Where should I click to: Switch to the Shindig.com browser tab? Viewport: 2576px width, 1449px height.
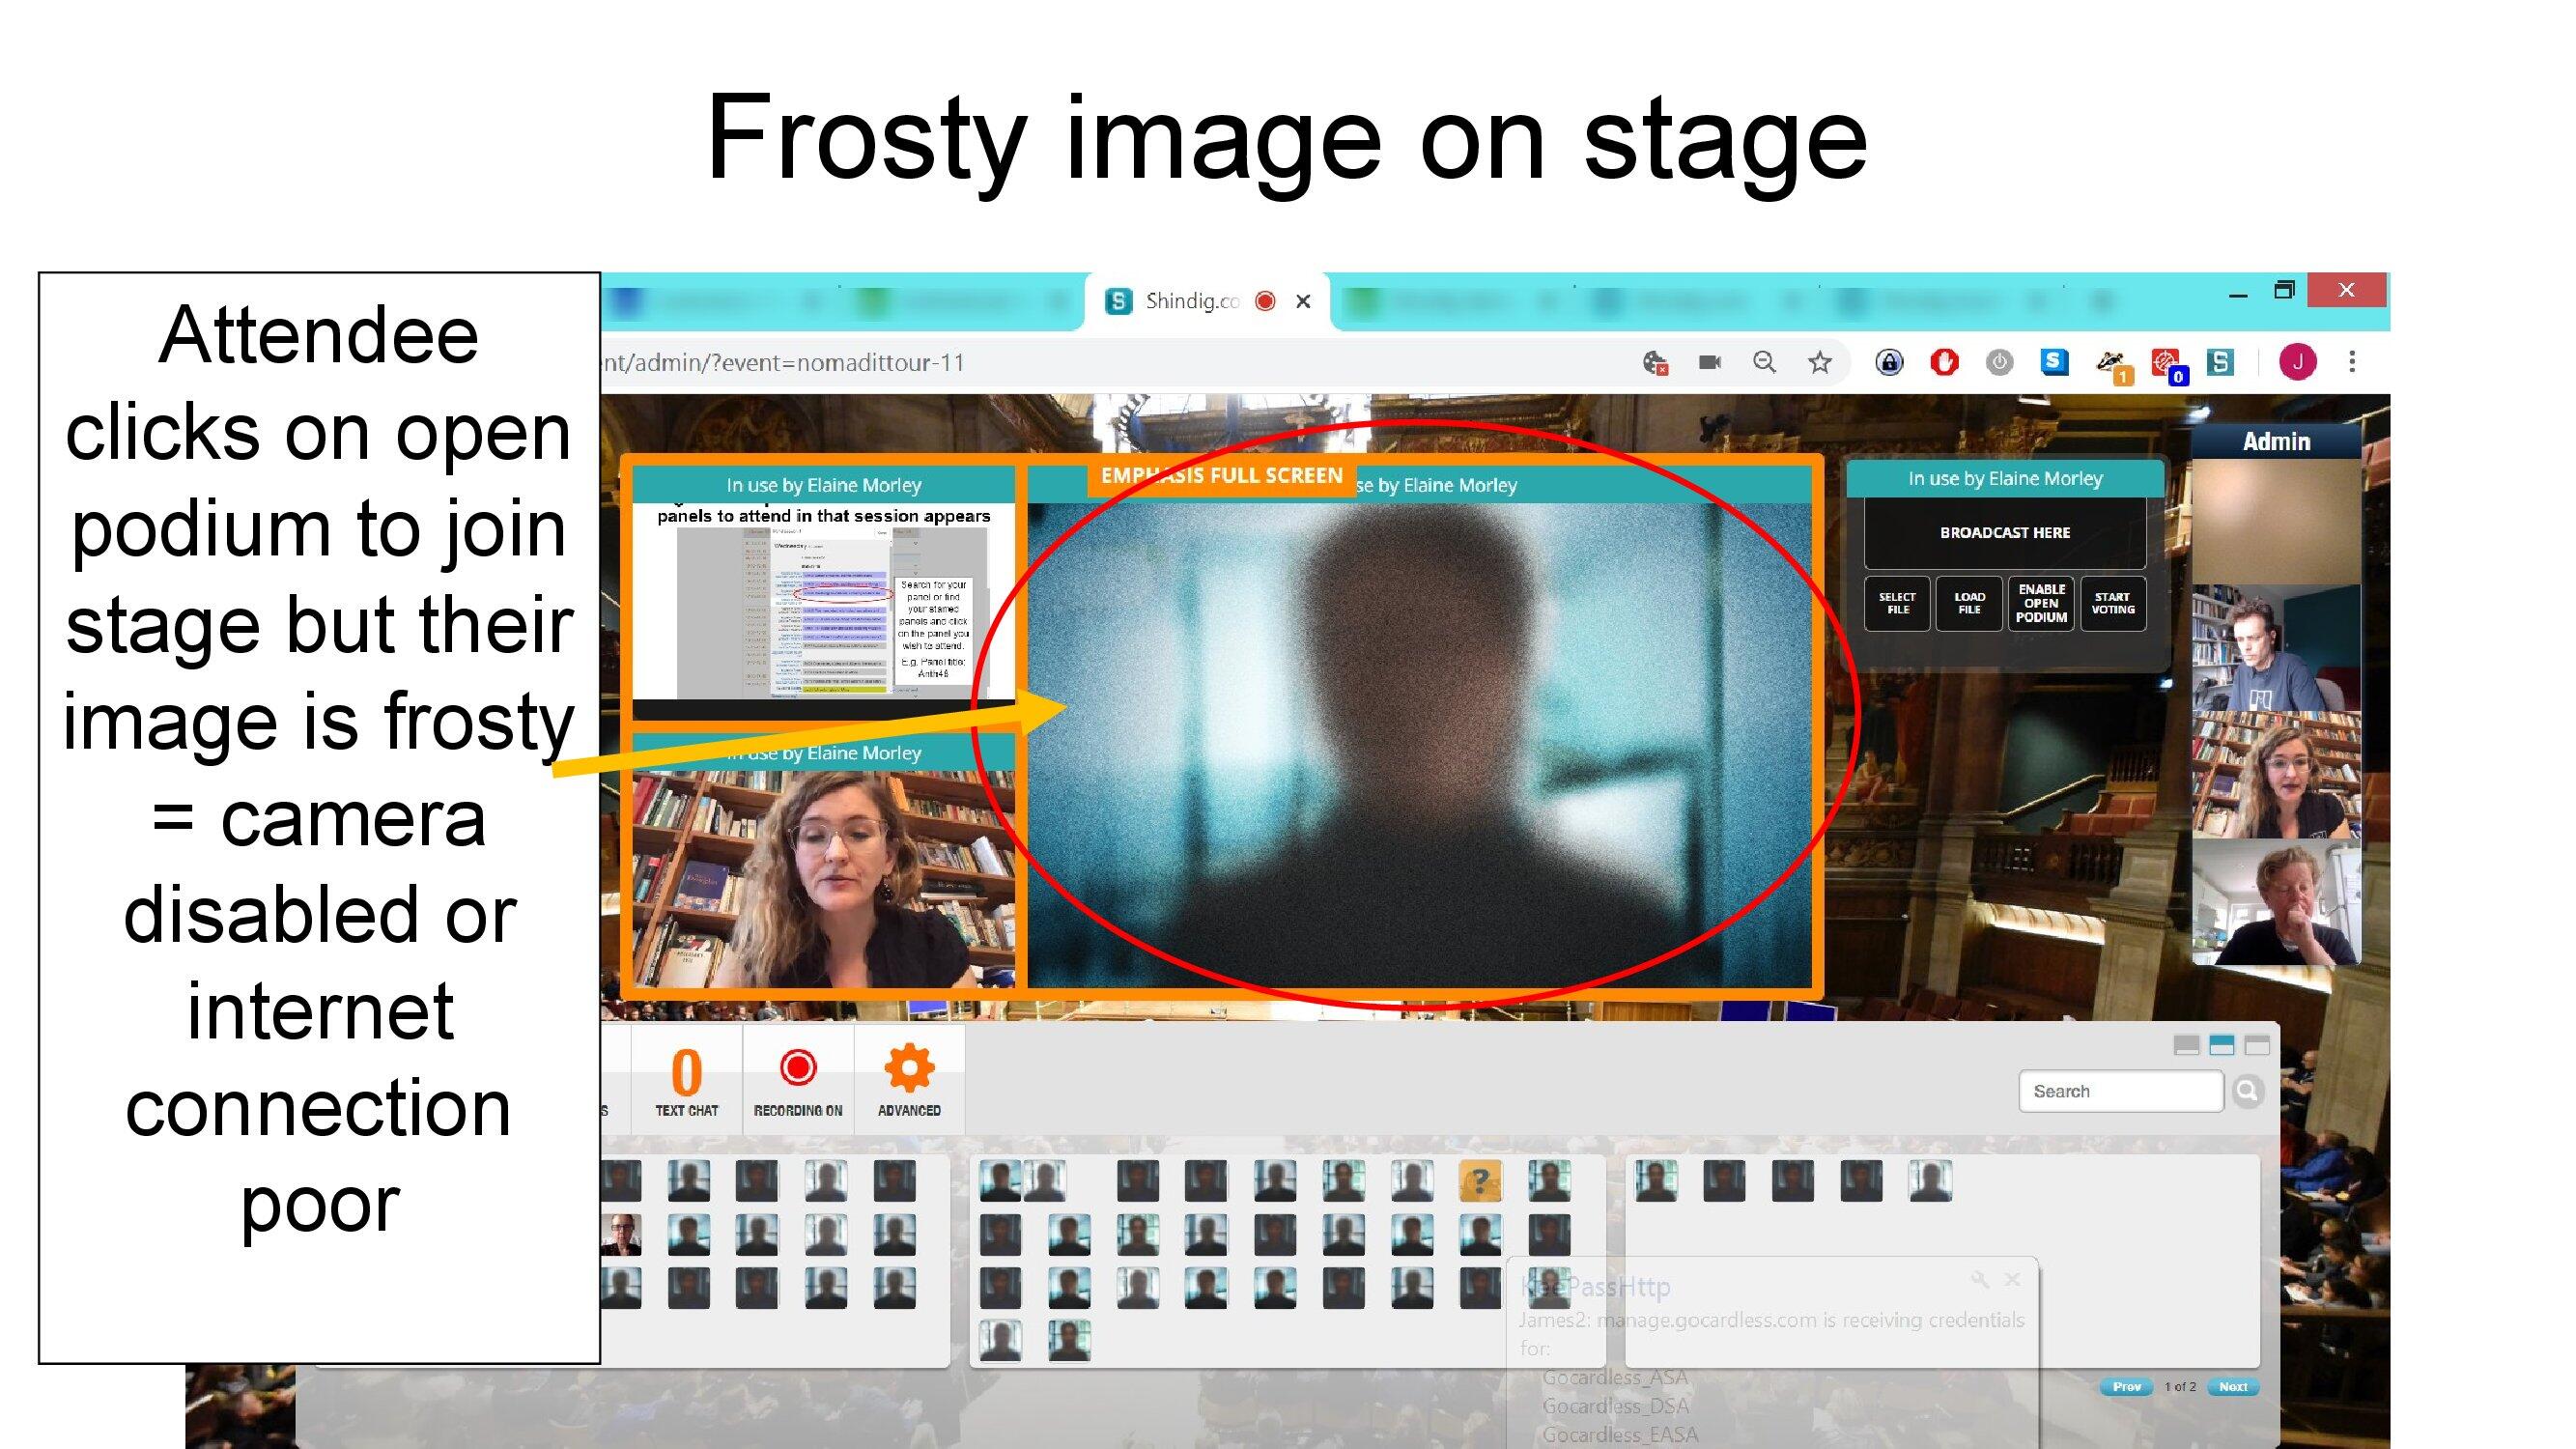[x=1190, y=301]
